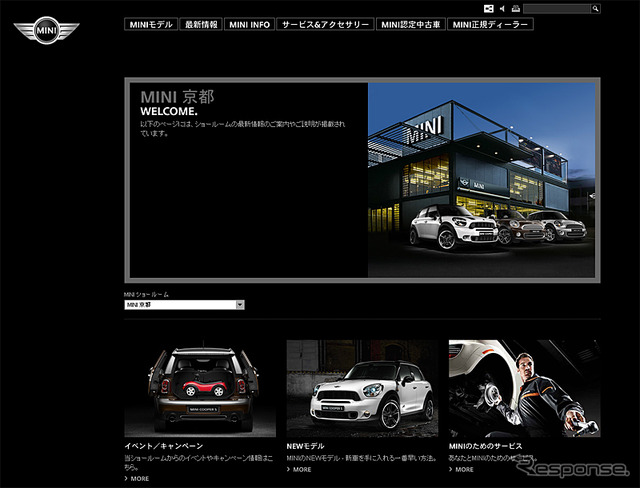Click the MINI showroom building photo
This screenshot has width=640, height=488.
point(481,180)
